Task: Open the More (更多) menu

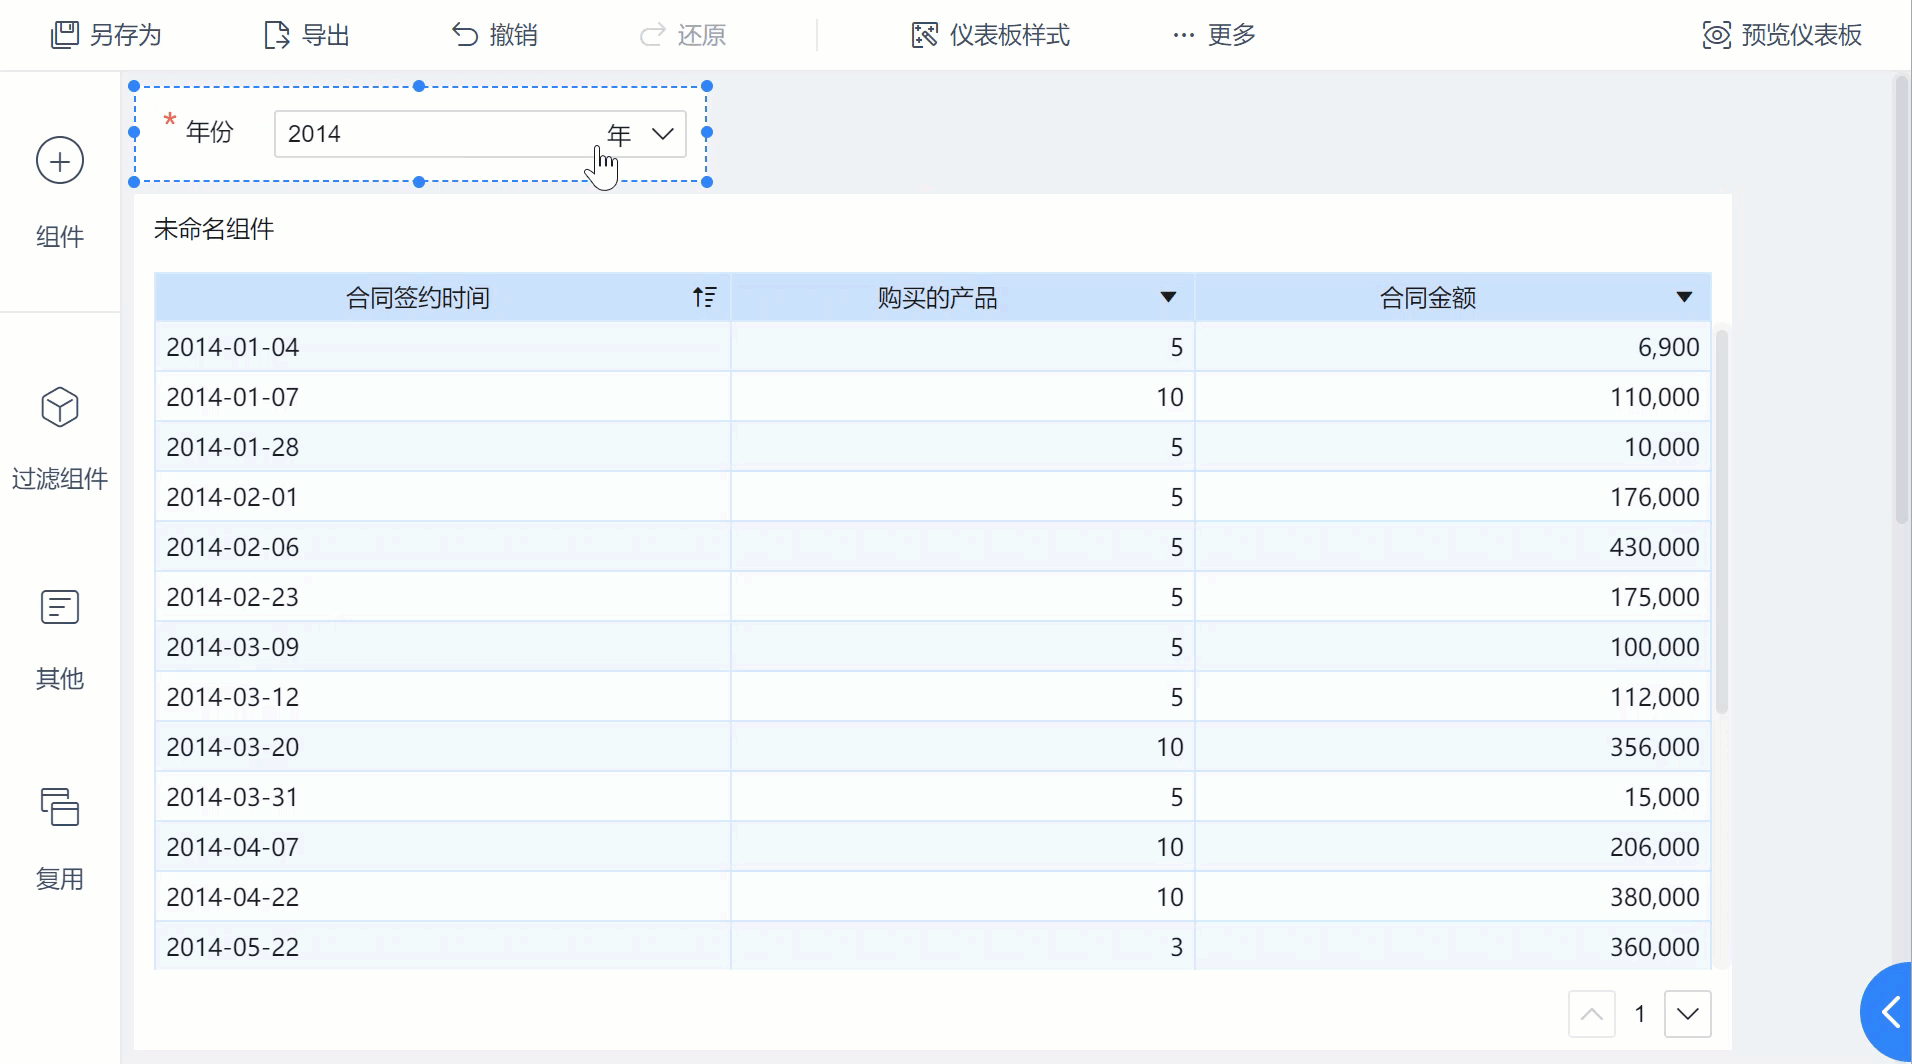Action: pyautogui.click(x=1214, y=35)
